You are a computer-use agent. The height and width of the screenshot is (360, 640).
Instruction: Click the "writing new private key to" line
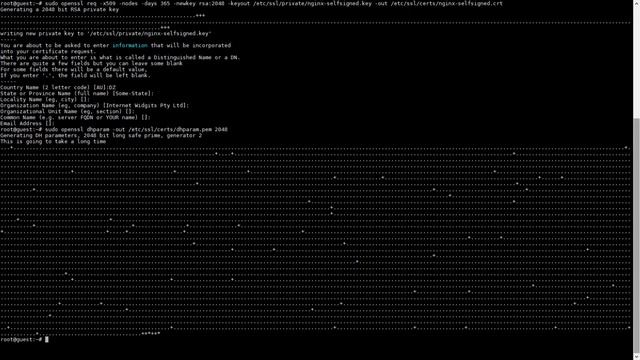click(106, 33)
